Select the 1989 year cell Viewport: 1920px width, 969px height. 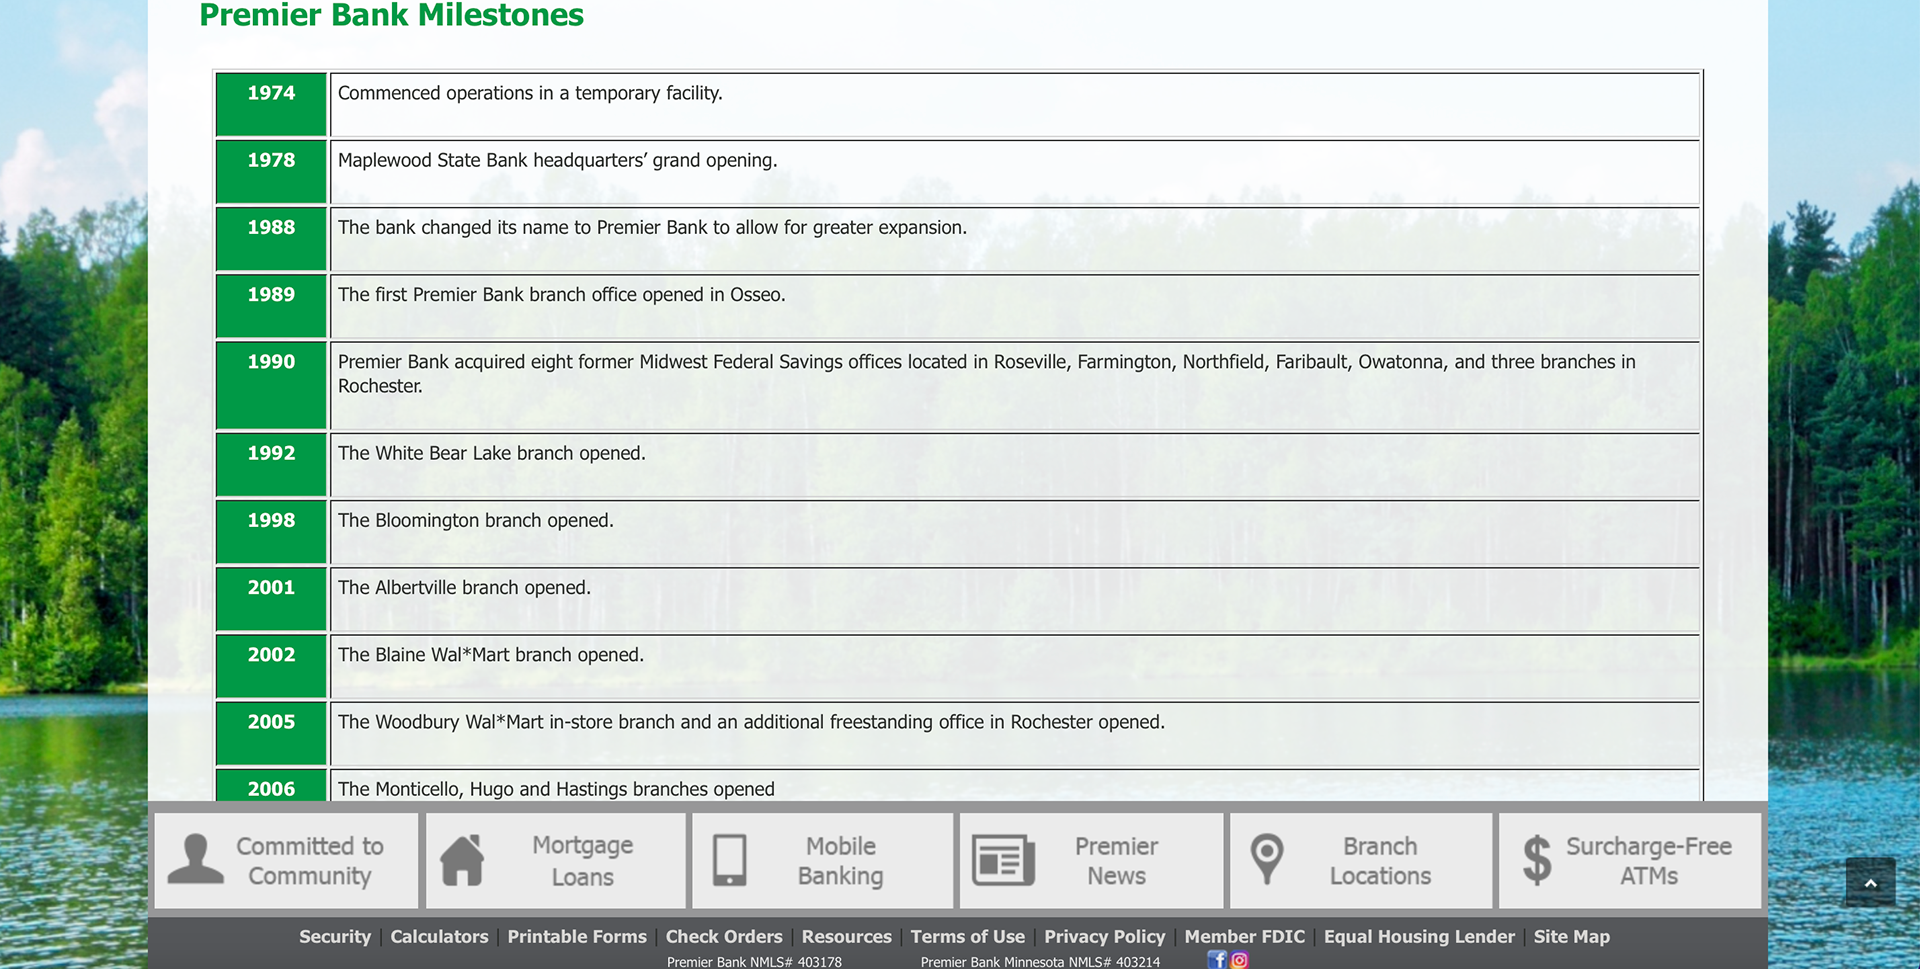(271, 305)
